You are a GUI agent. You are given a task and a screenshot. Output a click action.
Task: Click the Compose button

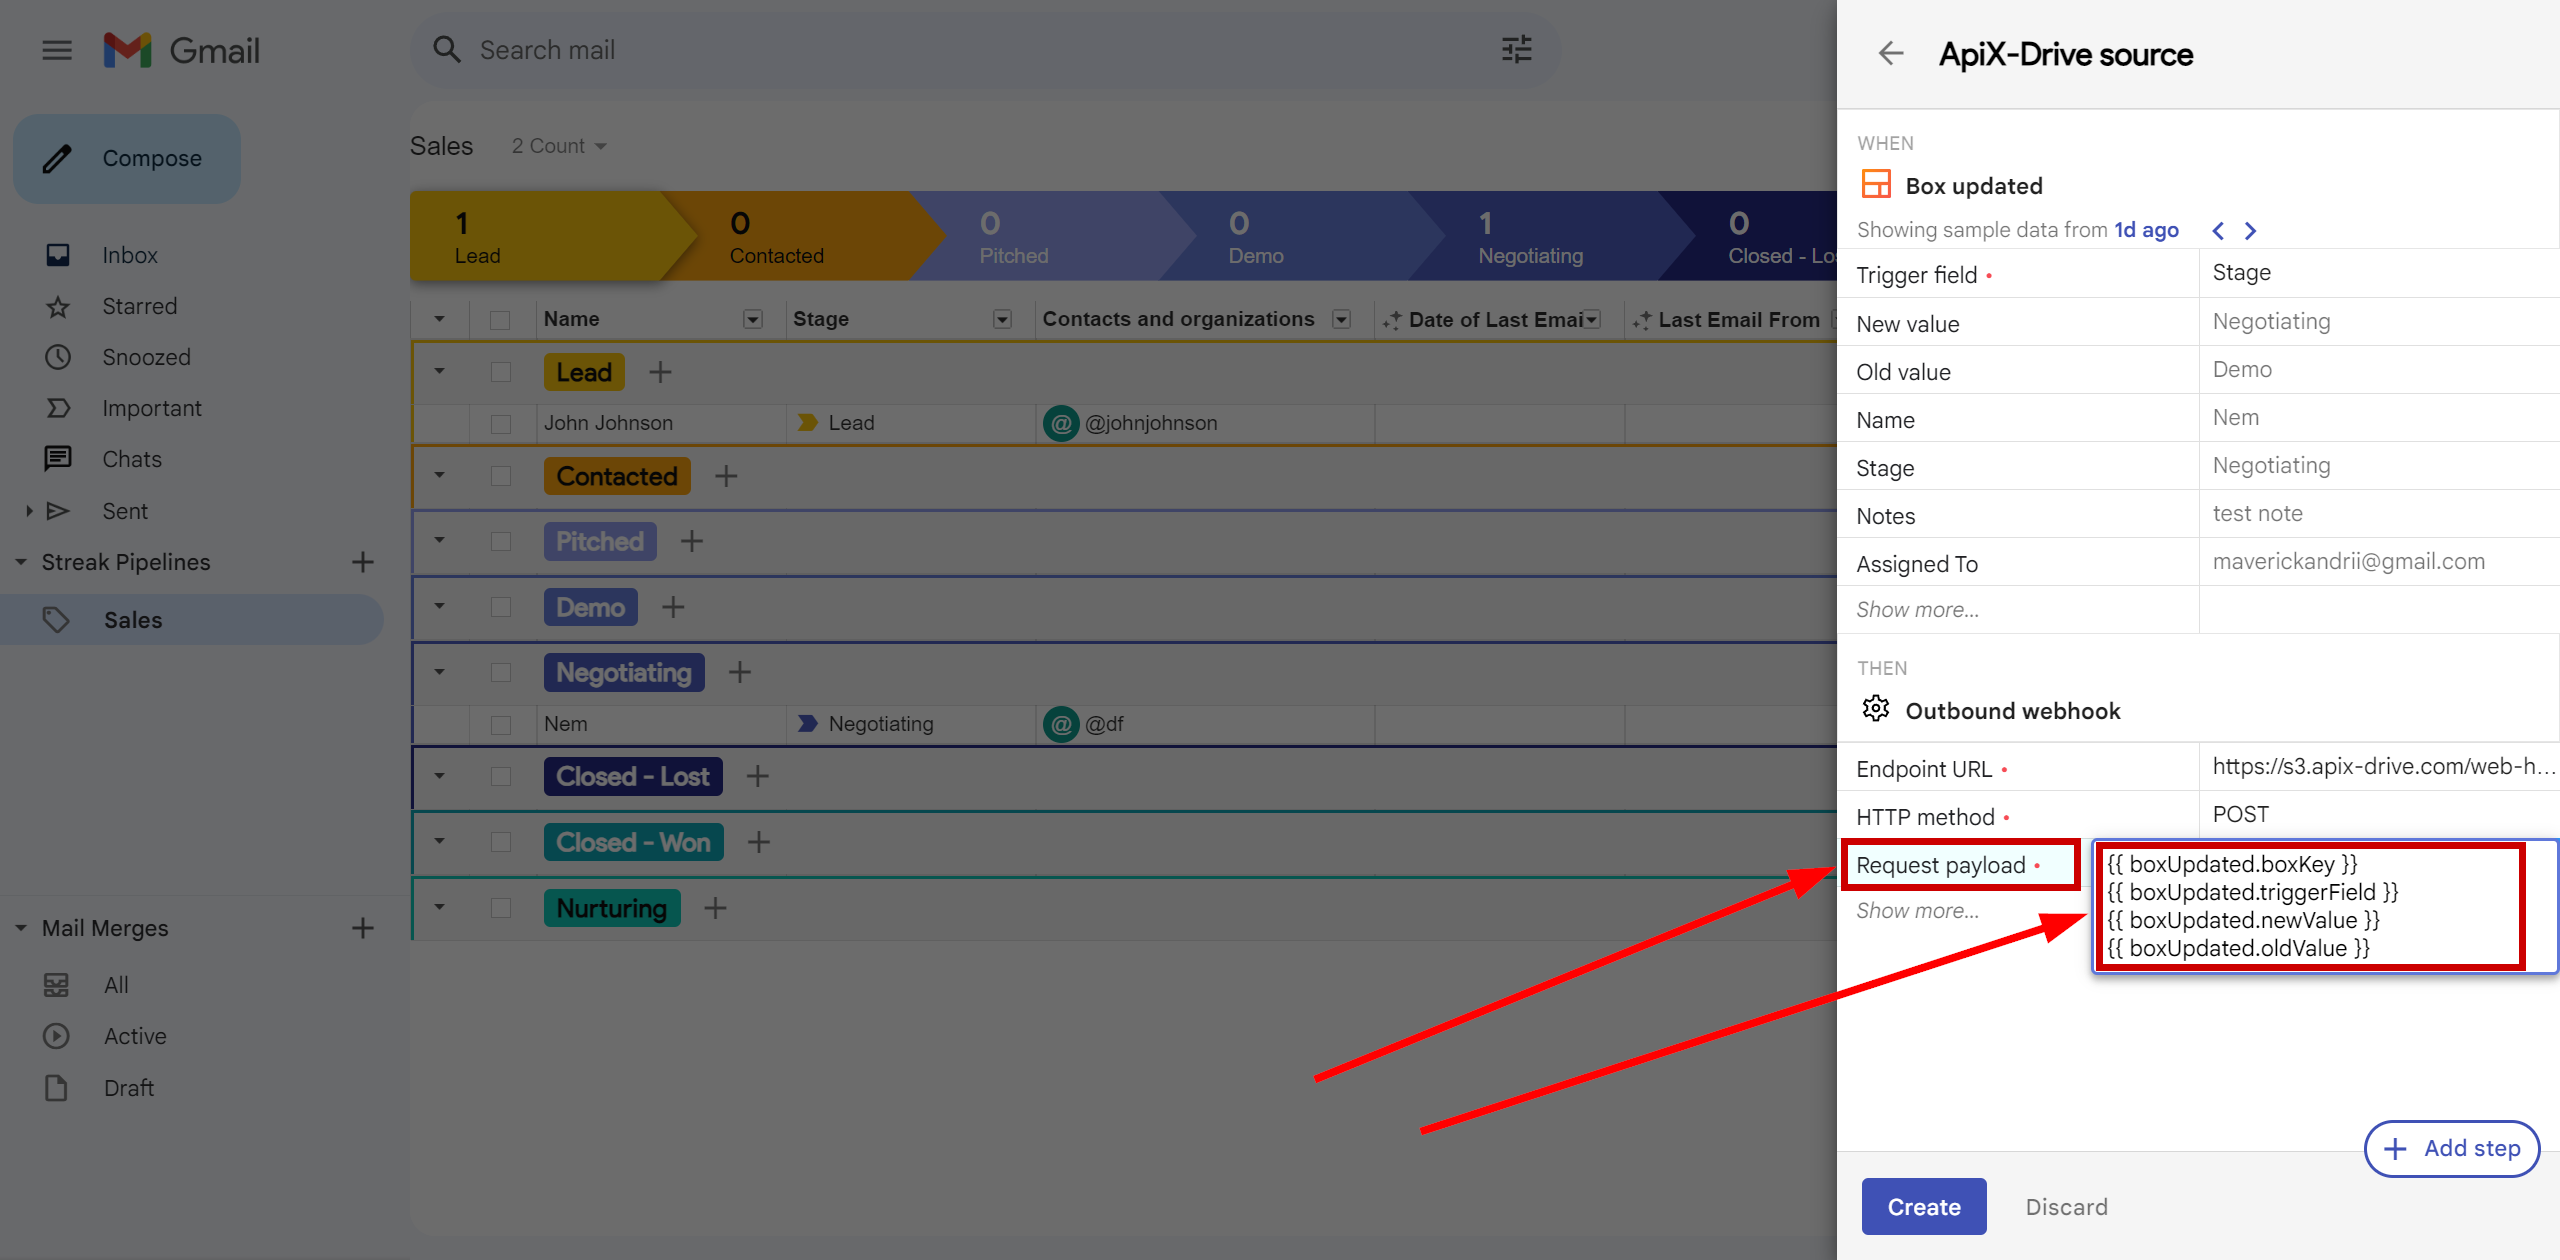pos(127,158)
